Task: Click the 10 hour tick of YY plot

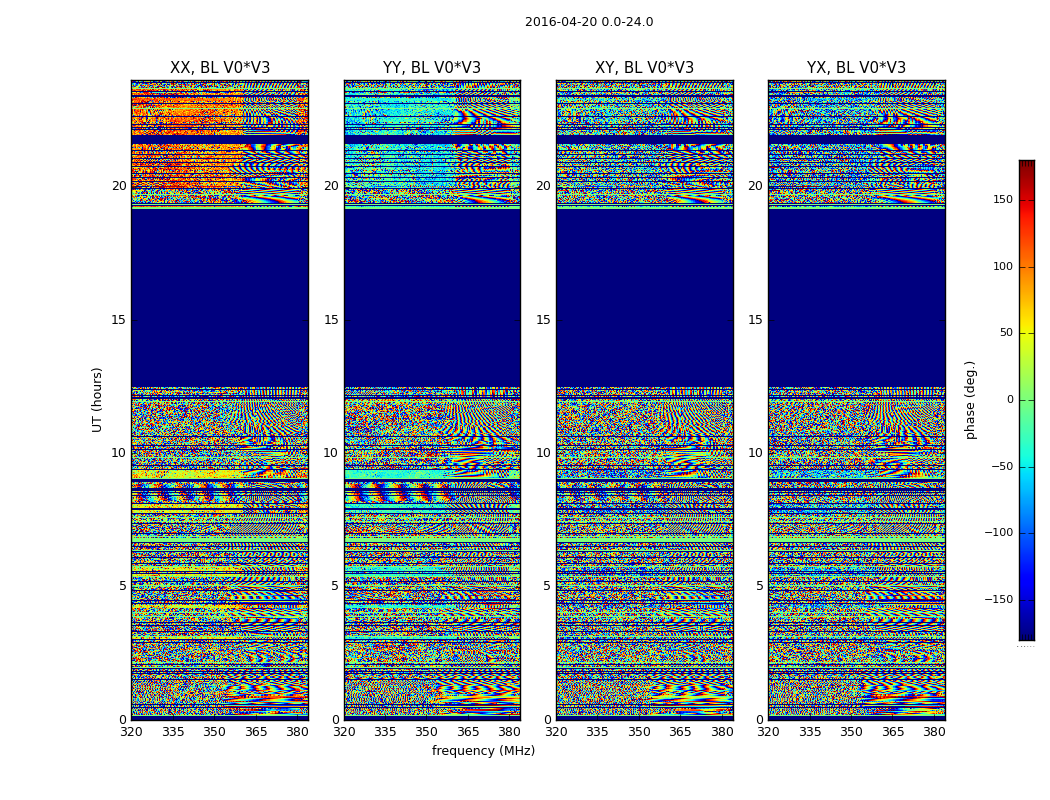Action: click(331, 453)
